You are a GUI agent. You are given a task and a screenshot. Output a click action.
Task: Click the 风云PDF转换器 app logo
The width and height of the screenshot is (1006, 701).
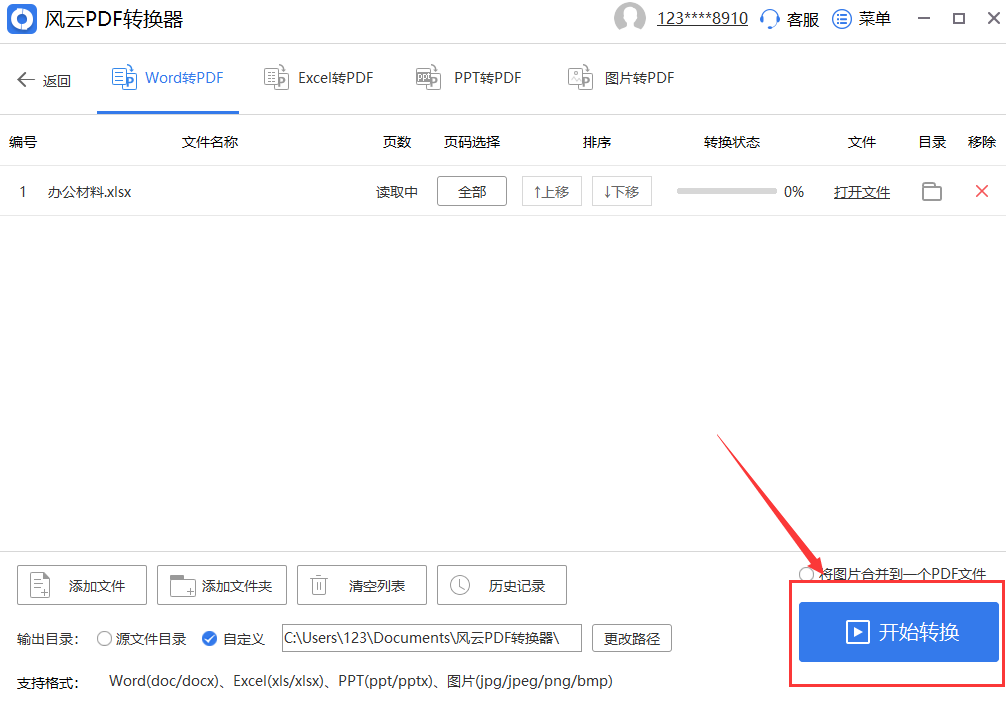click(22, 19)
